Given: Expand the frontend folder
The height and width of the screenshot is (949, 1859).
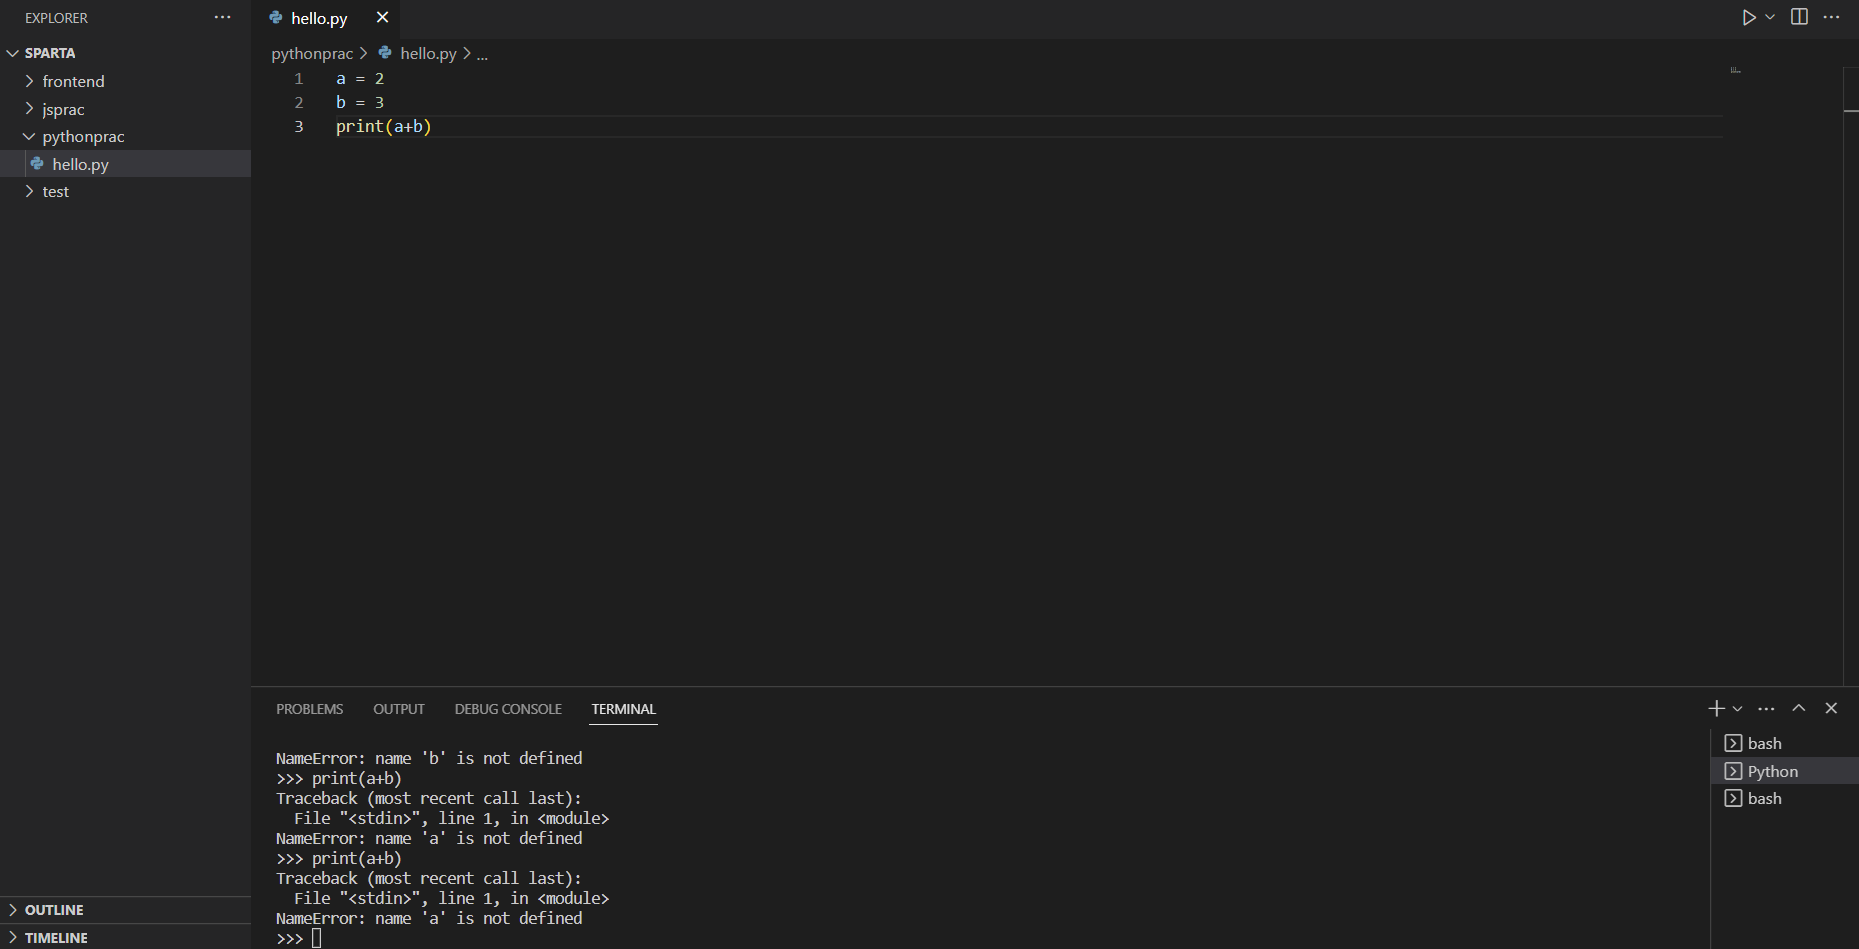Looking at the screenshot, I should 125,81.
